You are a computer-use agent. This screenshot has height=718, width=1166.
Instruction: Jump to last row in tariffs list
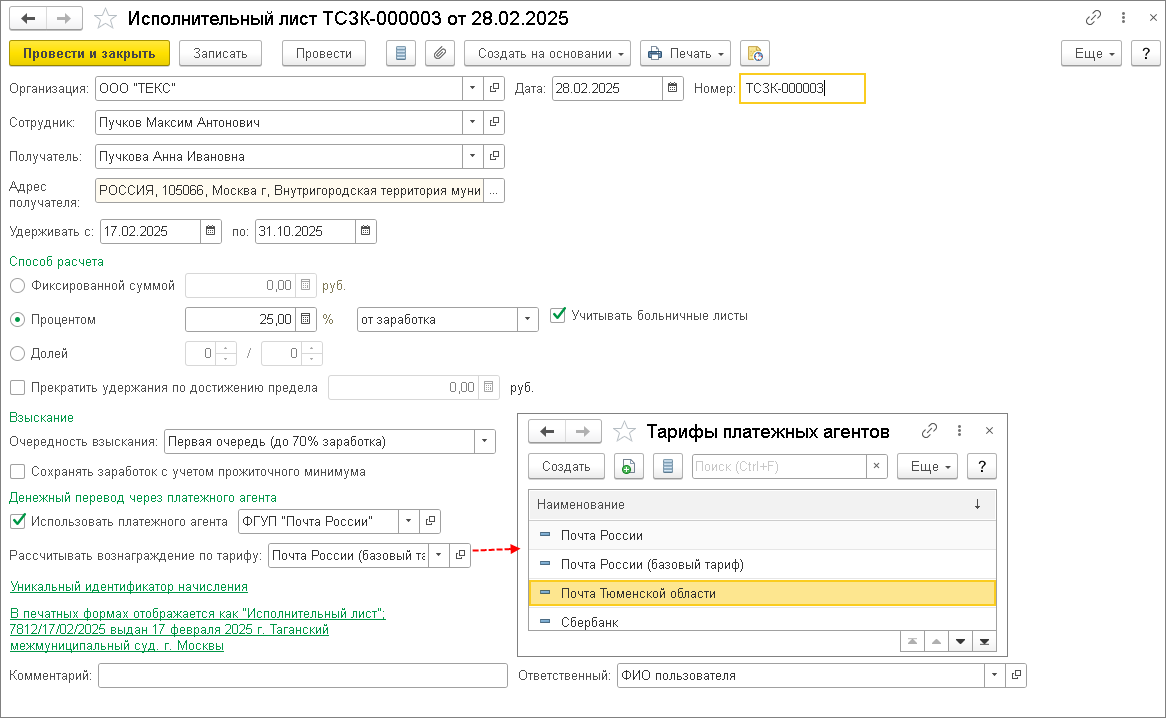pyautogui.click(x=985, y=641)
